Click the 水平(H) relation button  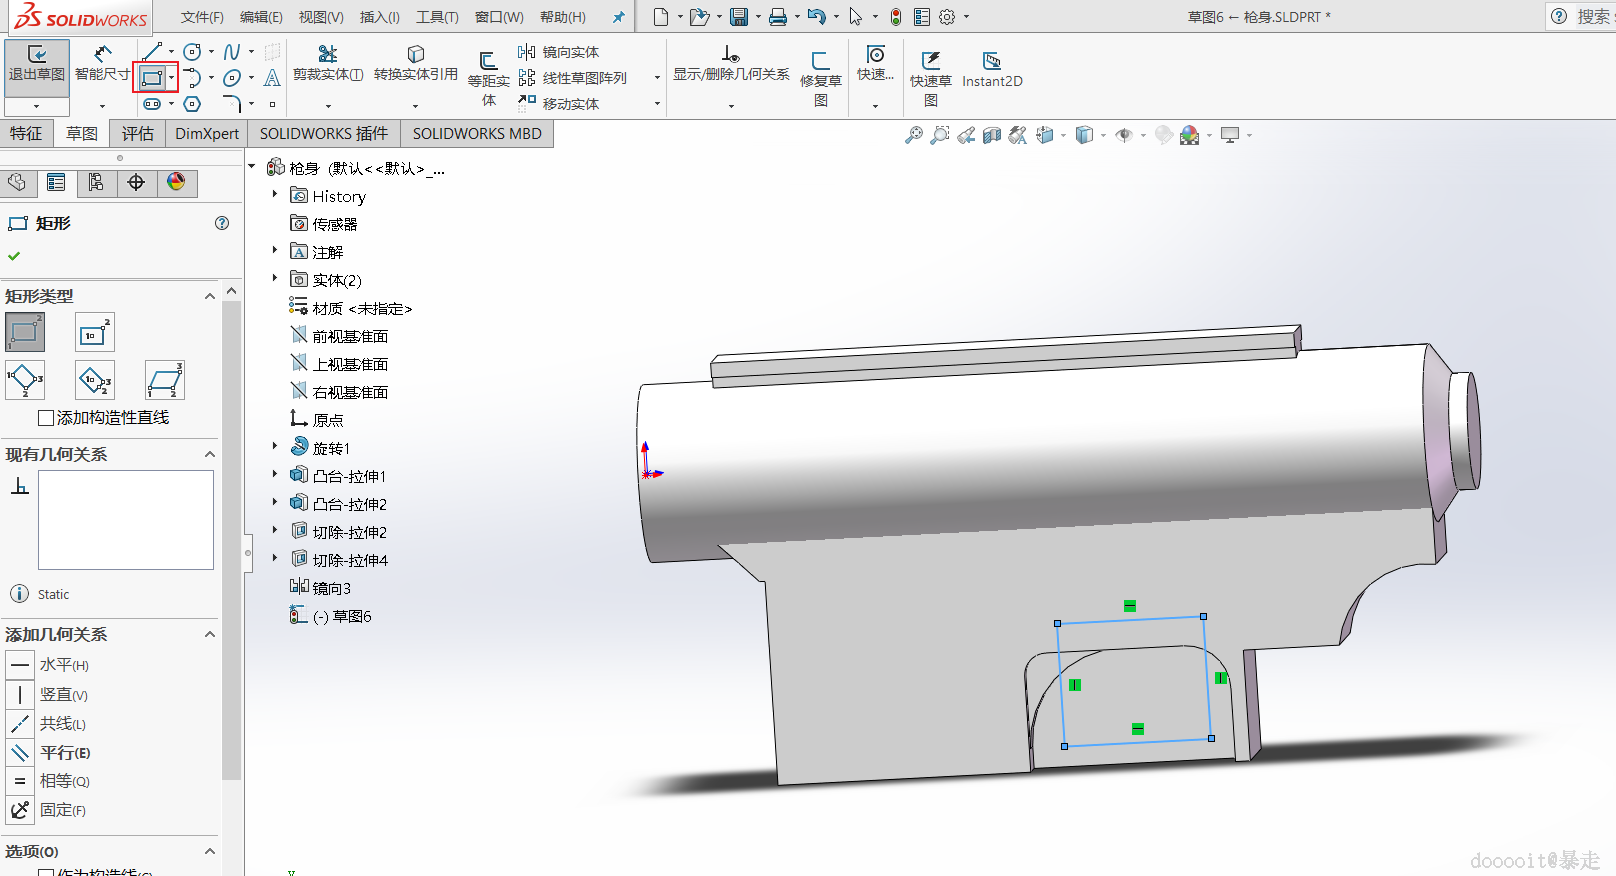[20, 665]
